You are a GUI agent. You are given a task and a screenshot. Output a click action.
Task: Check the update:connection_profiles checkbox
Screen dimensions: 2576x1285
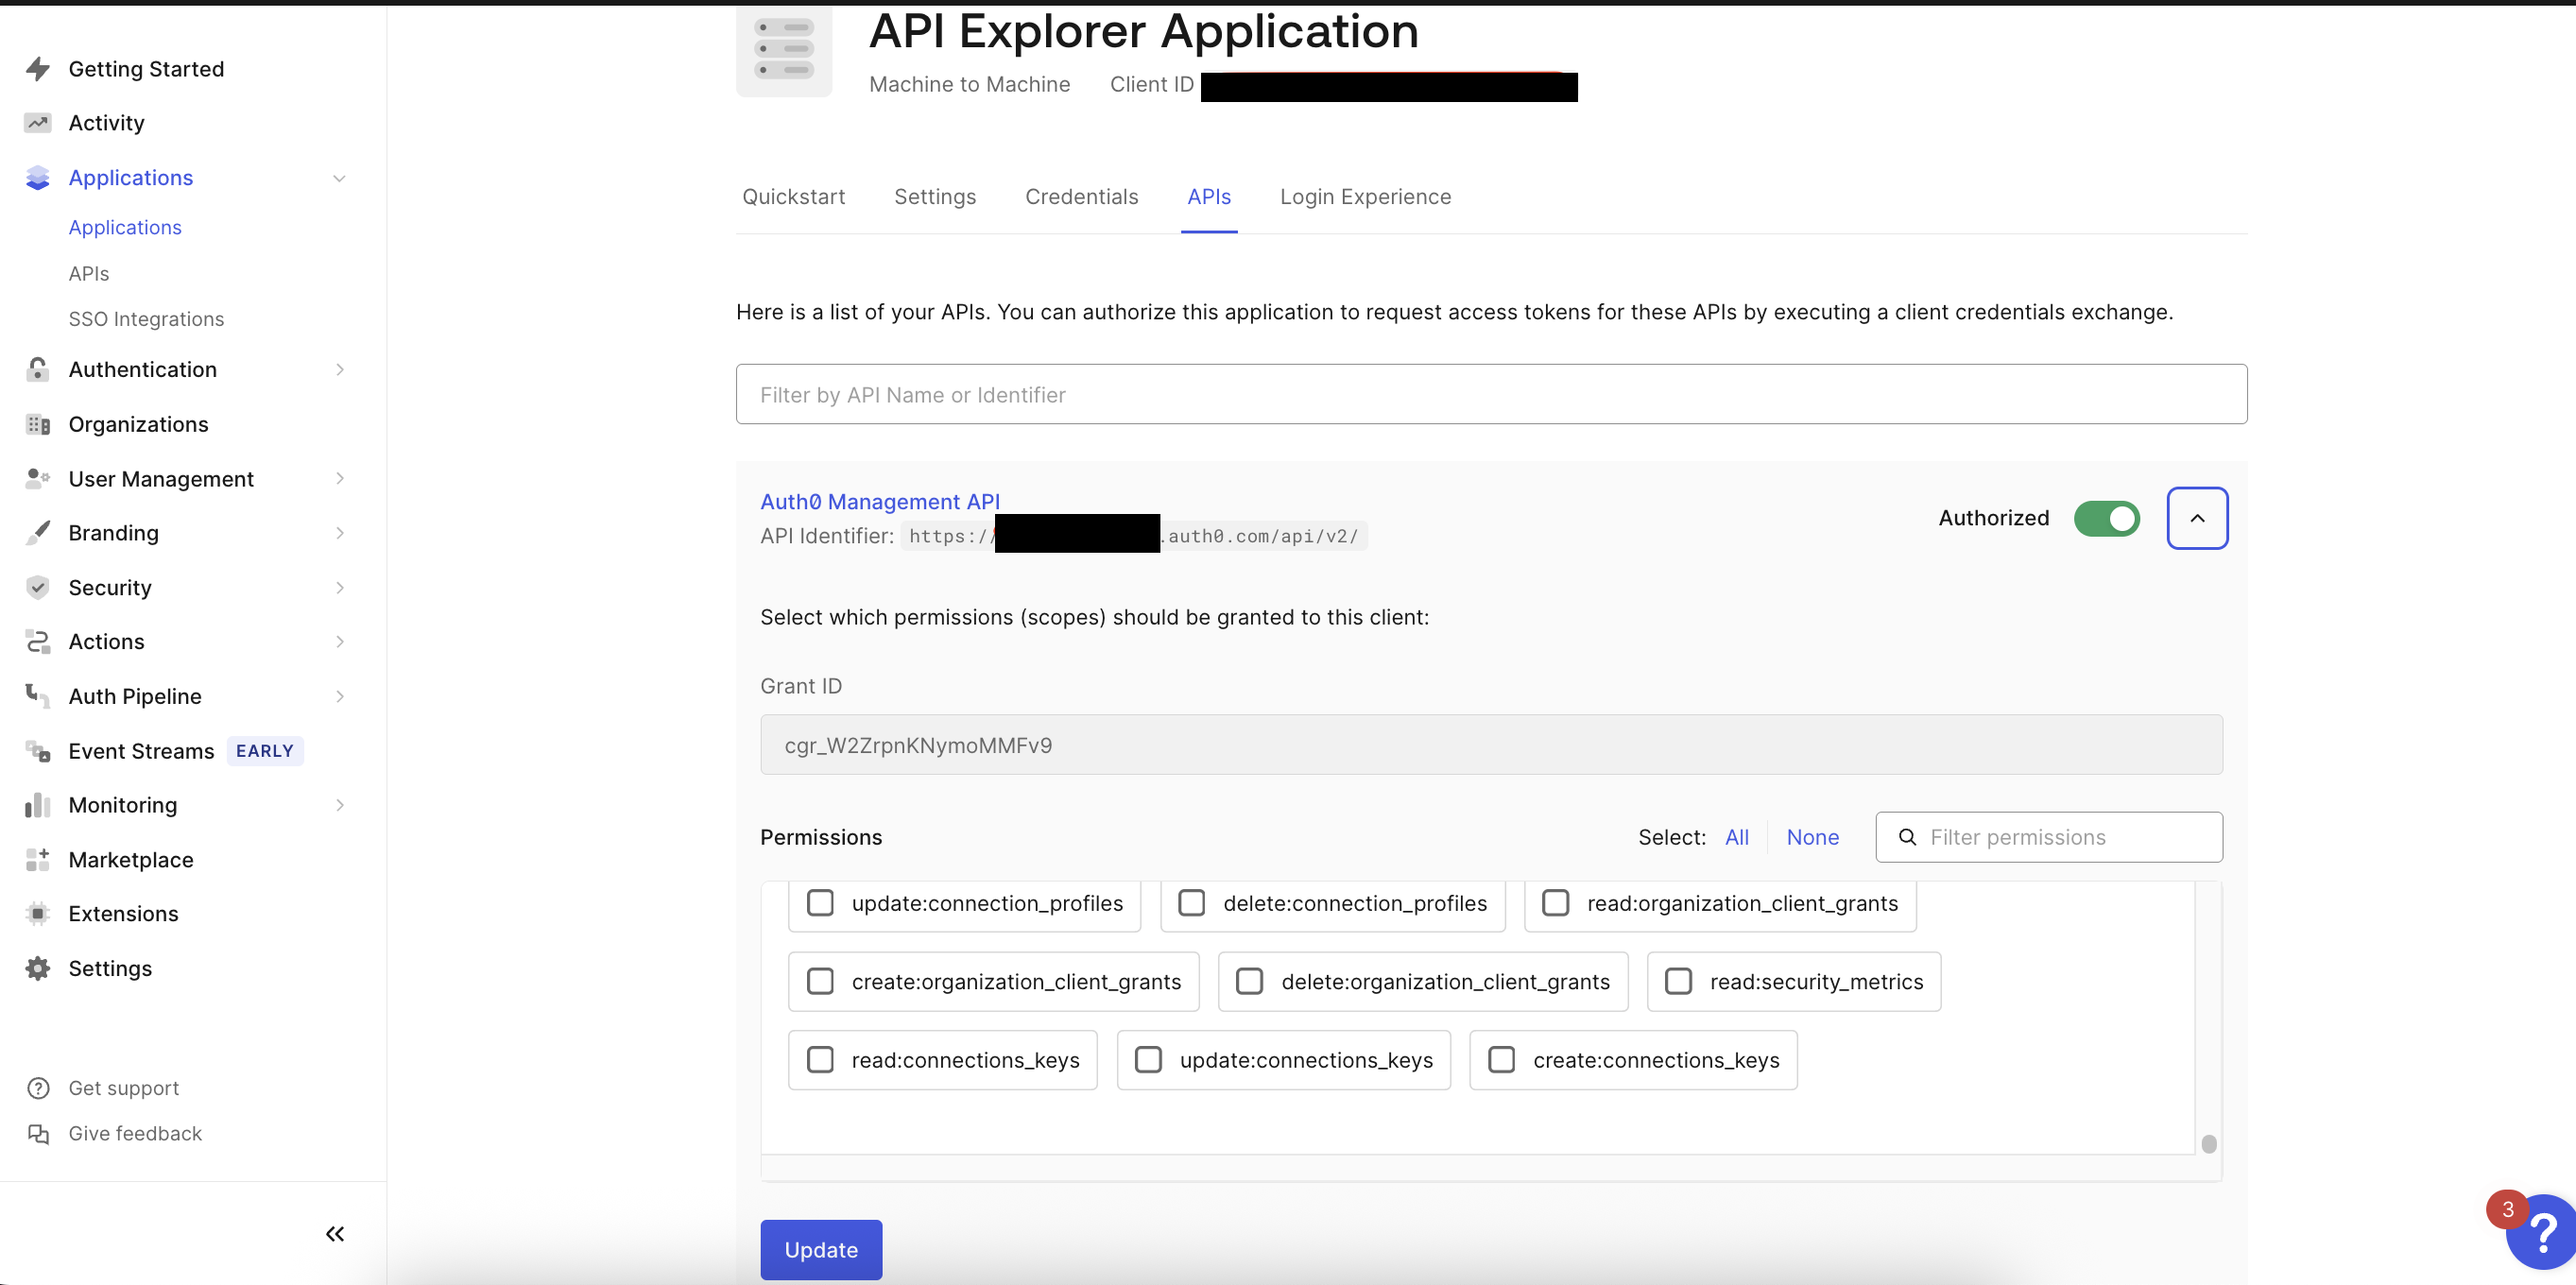820,903
